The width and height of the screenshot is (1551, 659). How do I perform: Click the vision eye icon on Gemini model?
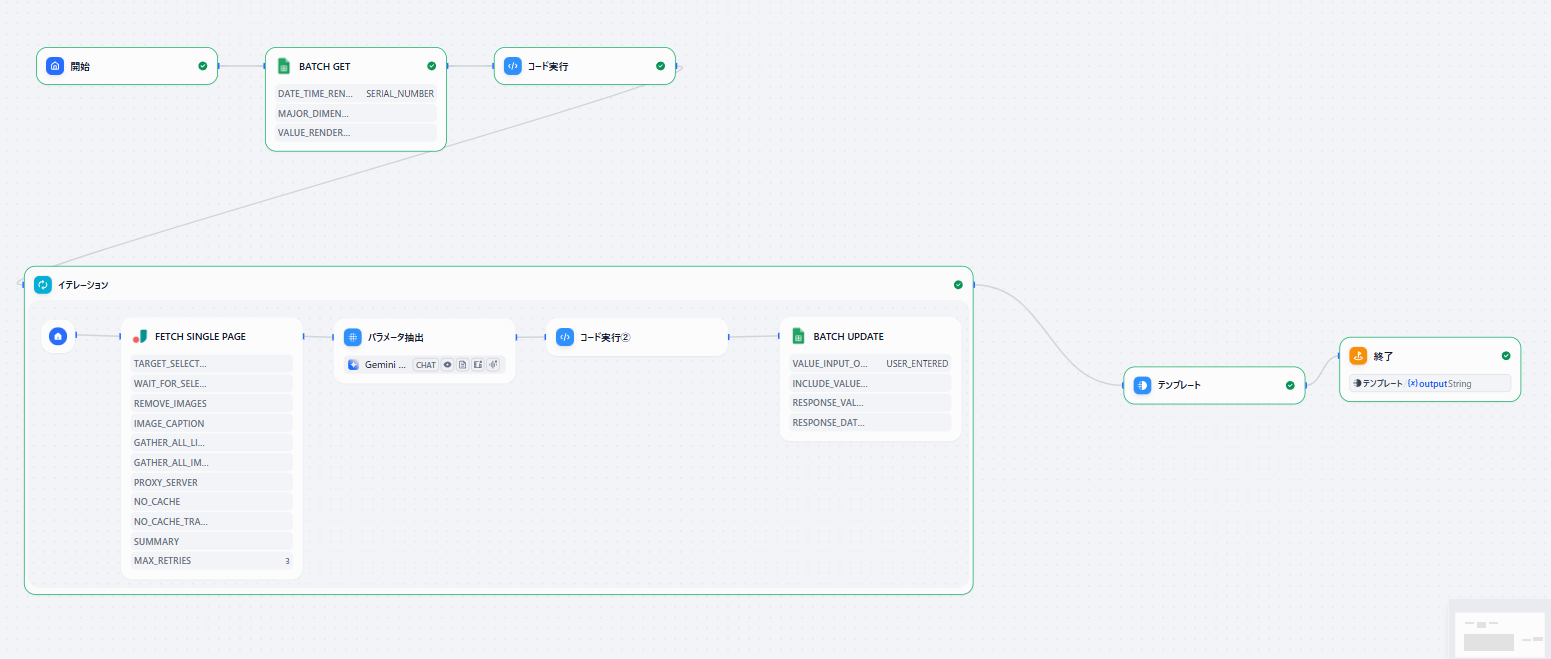click(x=447, y=365)
